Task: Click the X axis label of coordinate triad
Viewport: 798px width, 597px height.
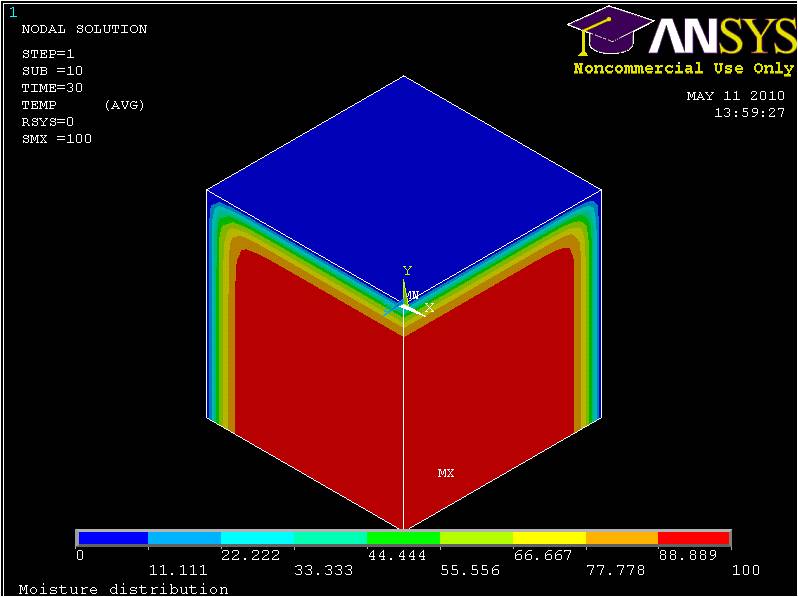Action: pos(429,307)
